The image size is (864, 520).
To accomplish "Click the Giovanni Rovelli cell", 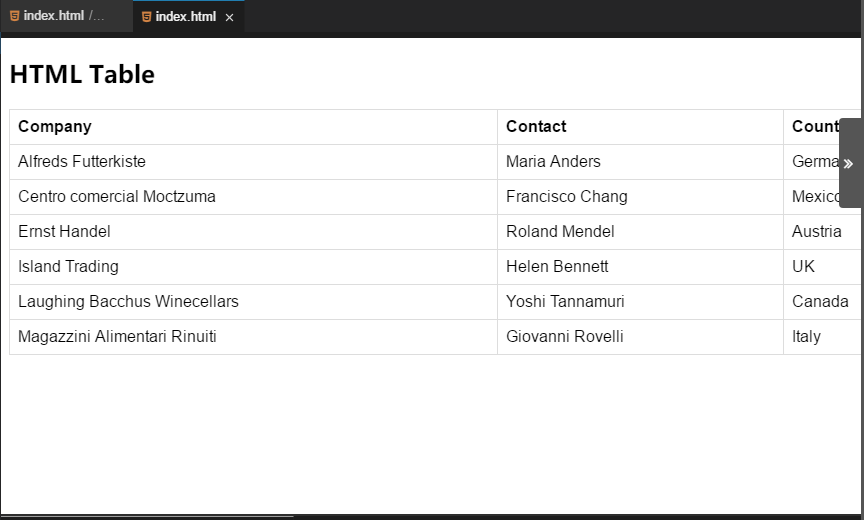I will point(640,337).
